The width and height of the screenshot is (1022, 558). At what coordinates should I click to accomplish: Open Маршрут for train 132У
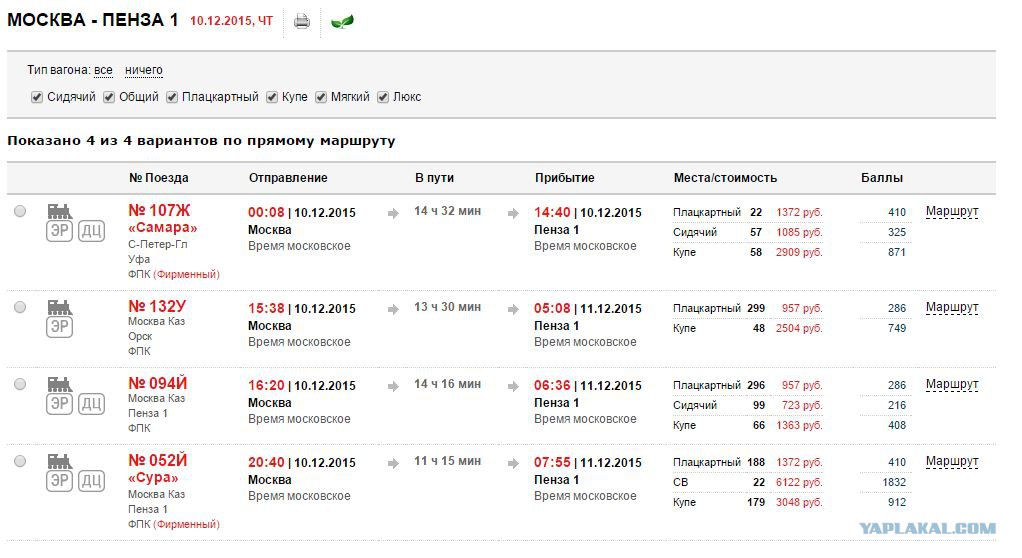(952, 307)
